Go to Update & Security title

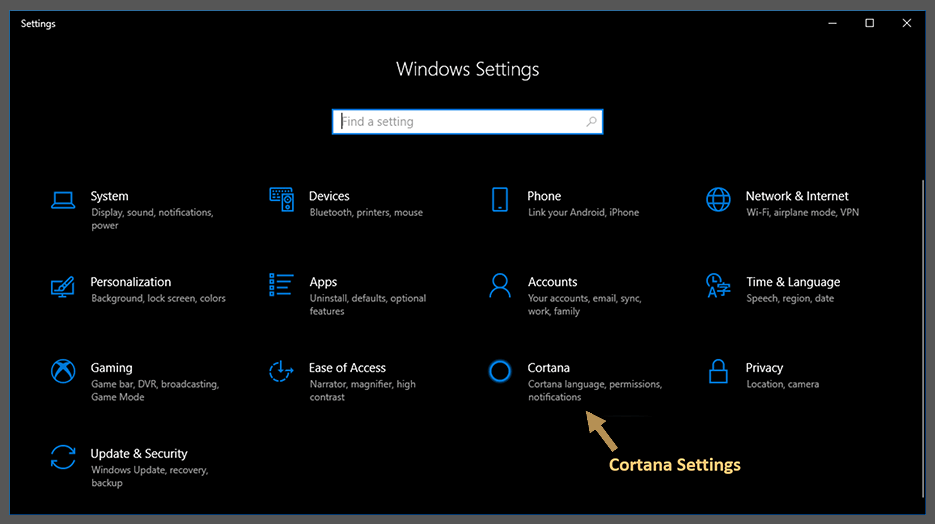pyautogui.click(x=139, y=454)
